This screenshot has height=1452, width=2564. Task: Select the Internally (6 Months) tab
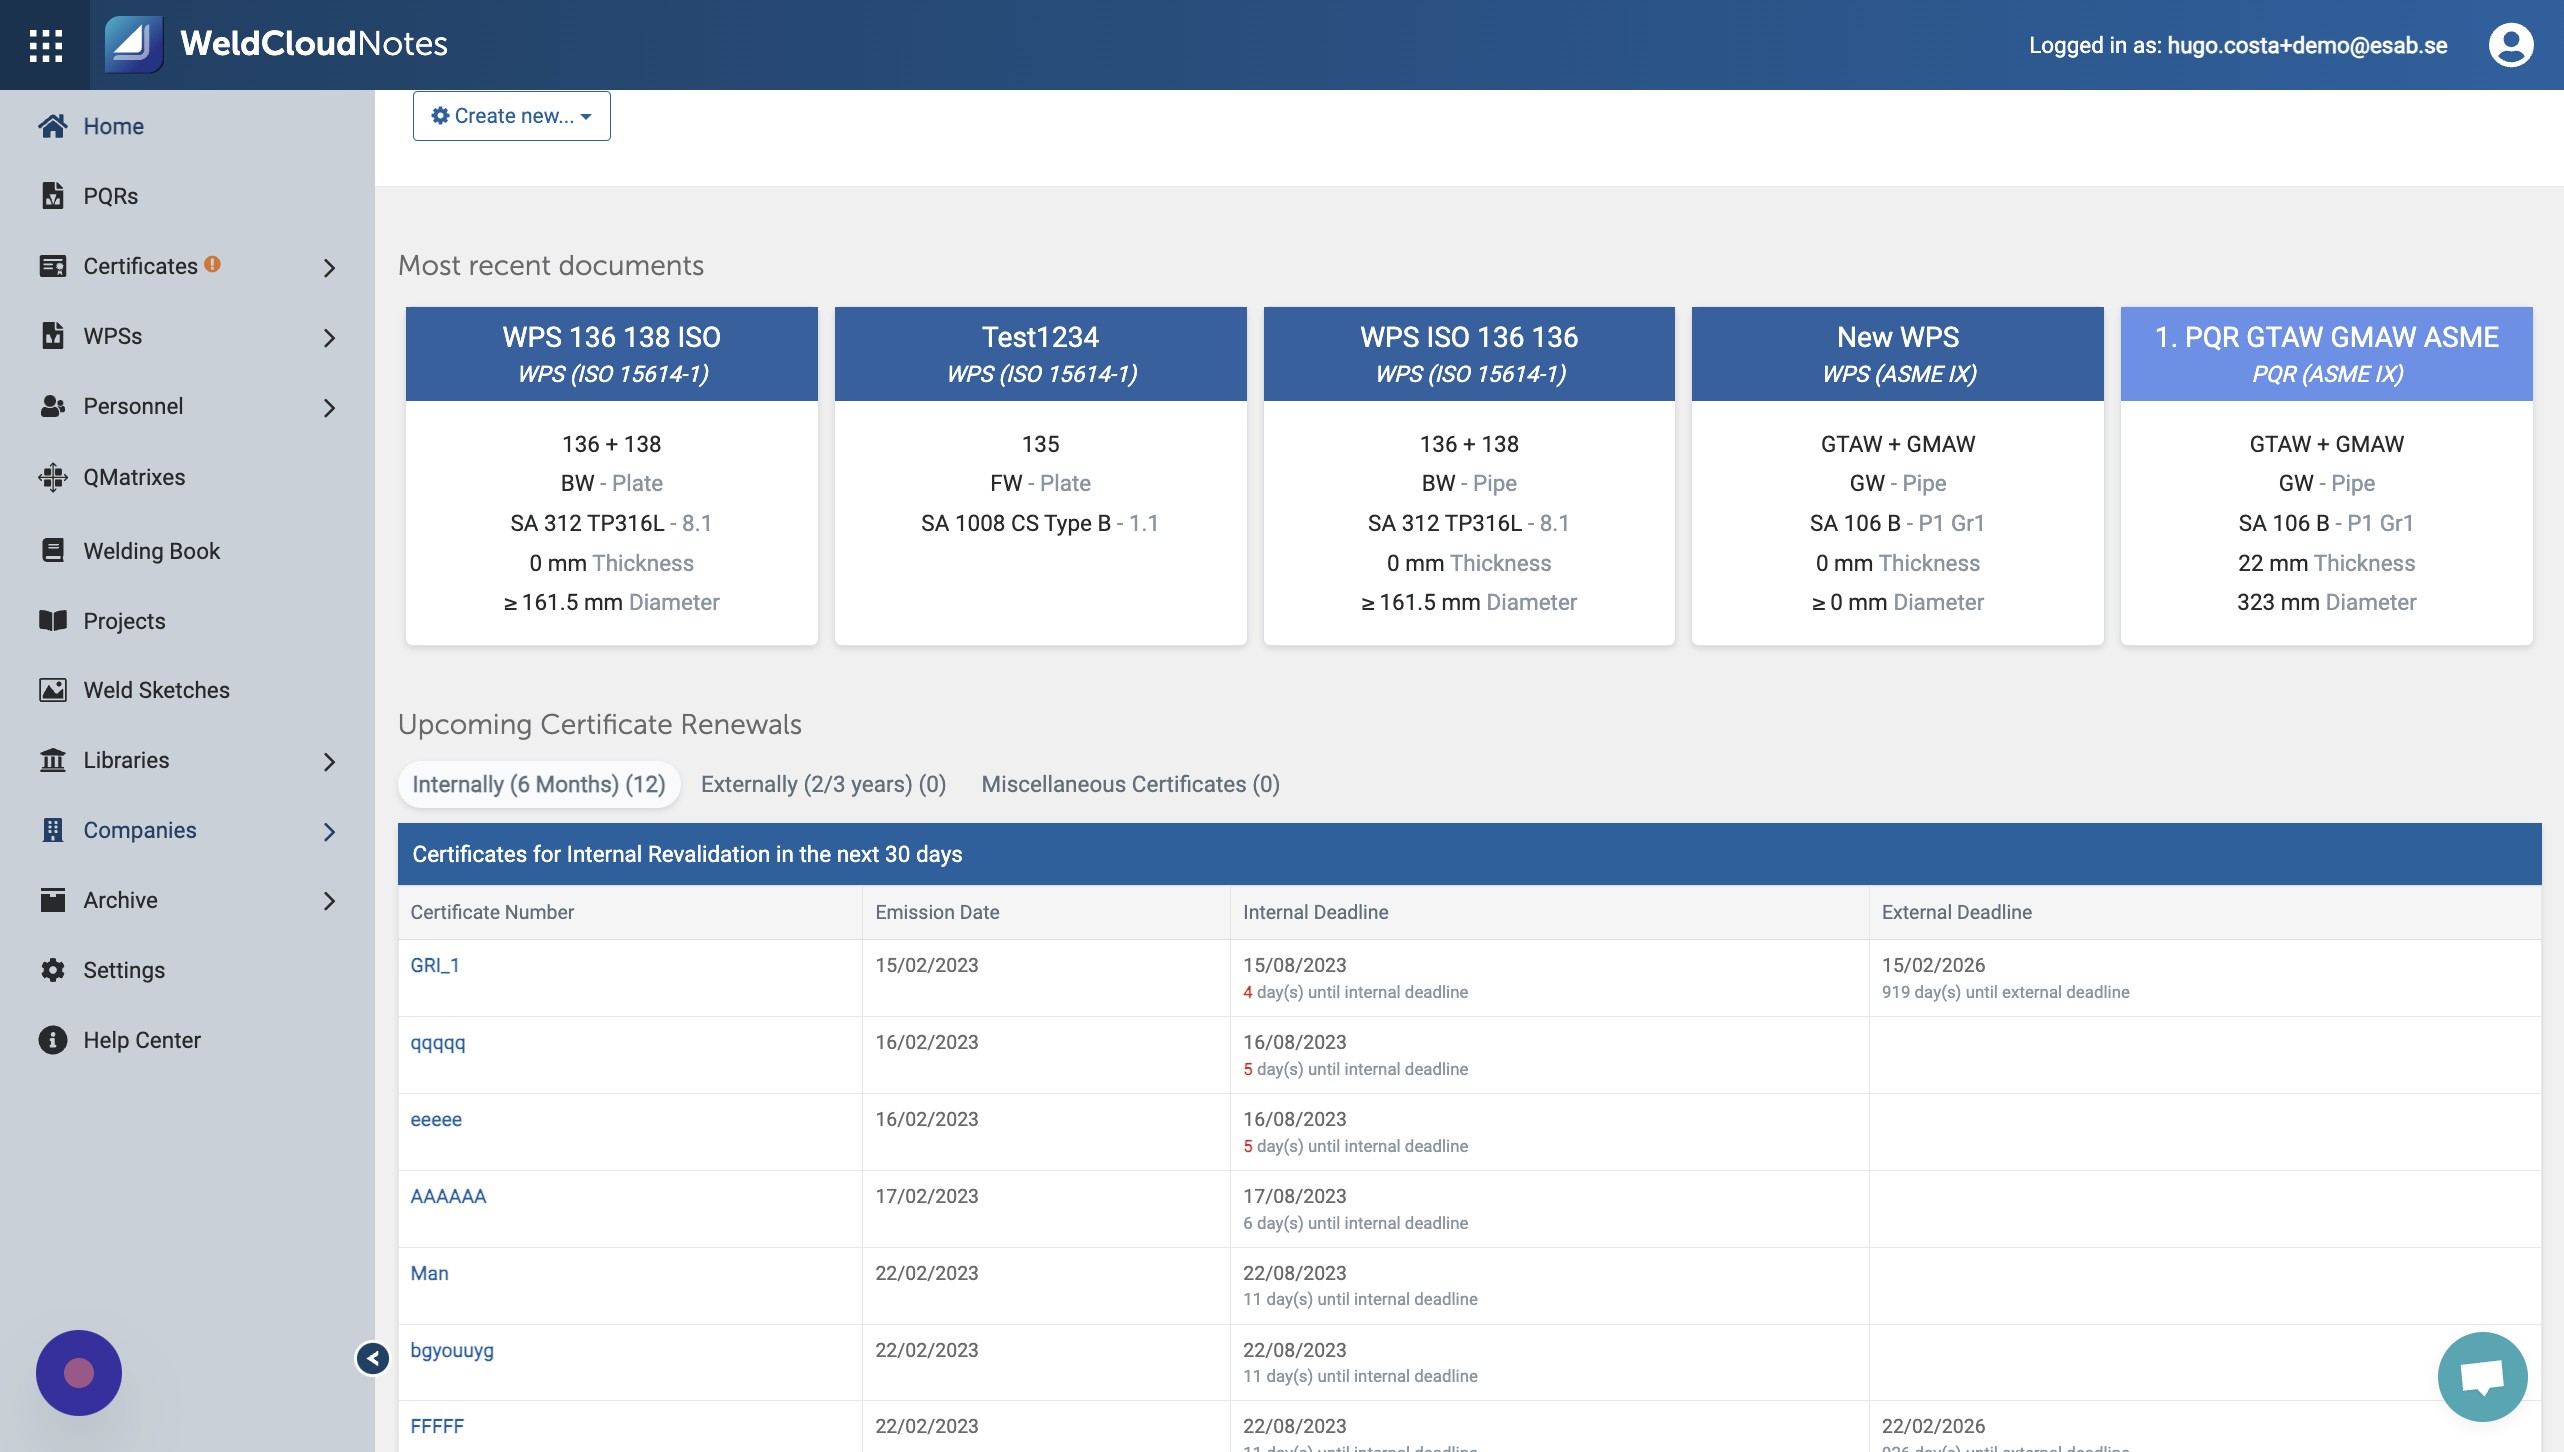pyautogui.click(x=539, y=784)
